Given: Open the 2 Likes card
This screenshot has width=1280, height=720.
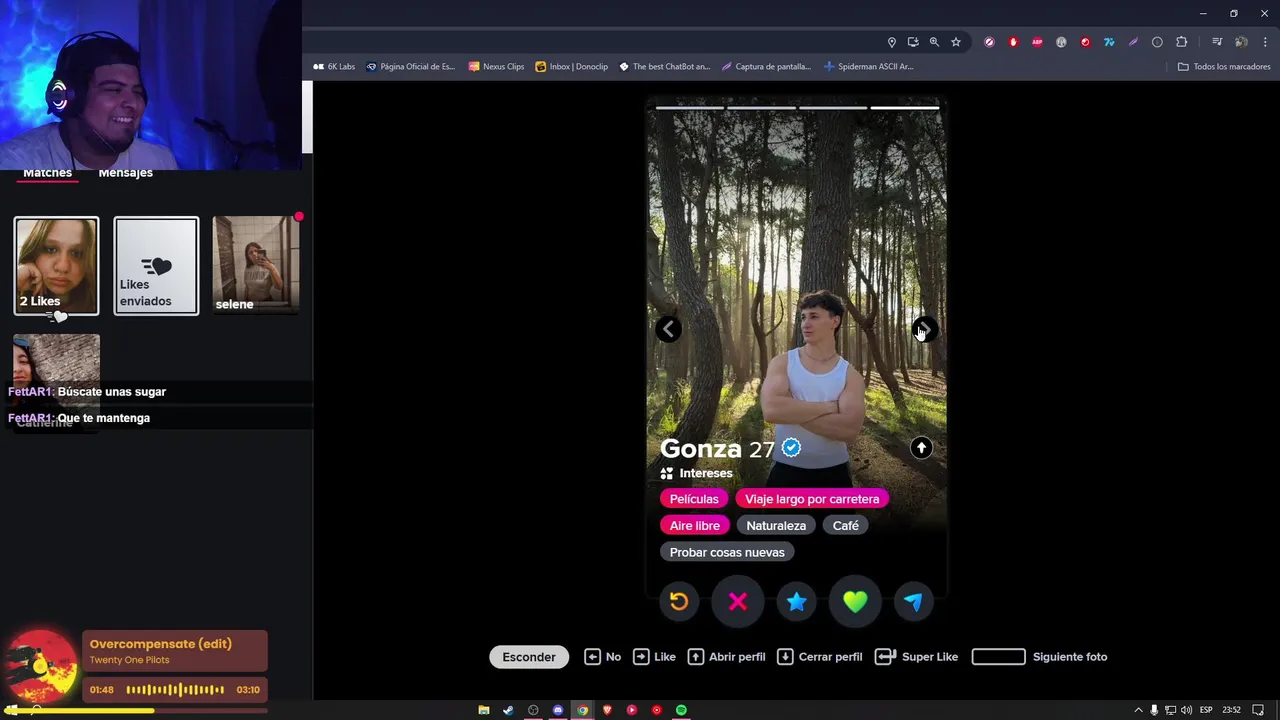Looking at the screenshot, I should [57, 266].
